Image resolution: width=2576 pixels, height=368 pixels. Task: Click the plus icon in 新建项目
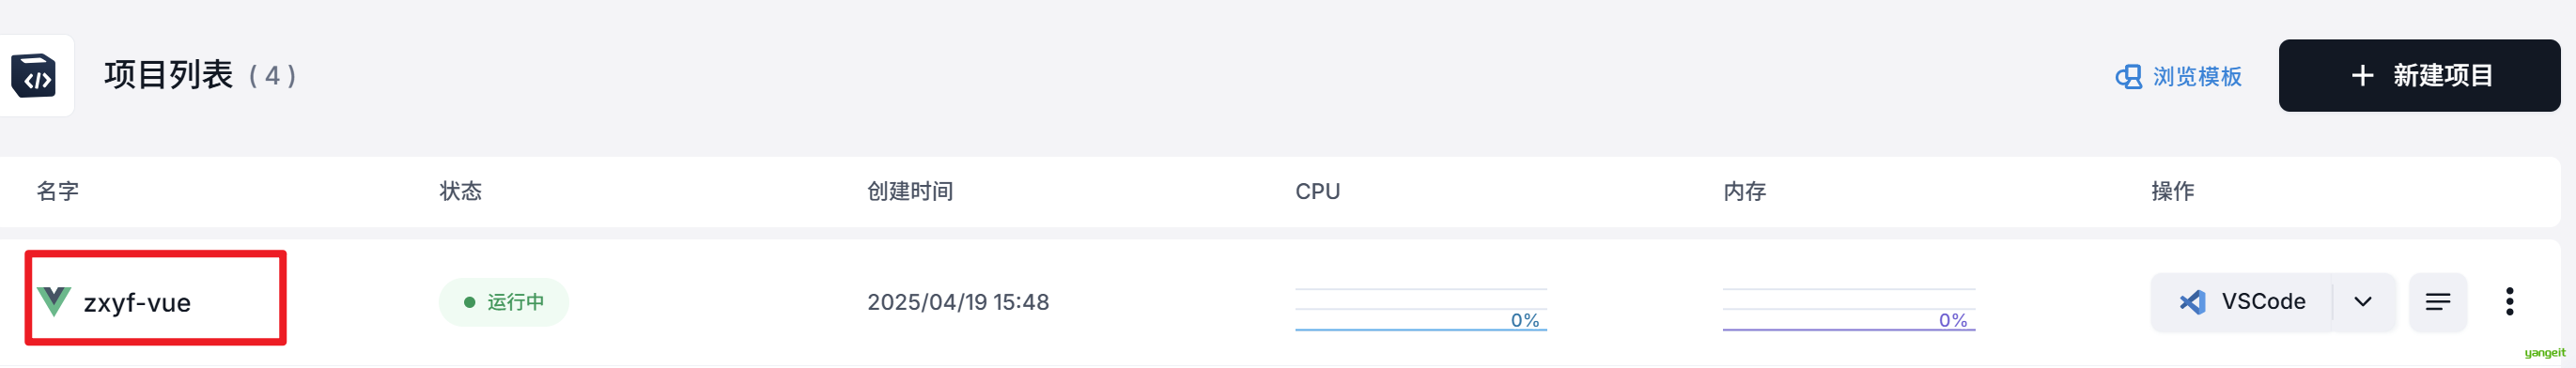pos(2363,75)
